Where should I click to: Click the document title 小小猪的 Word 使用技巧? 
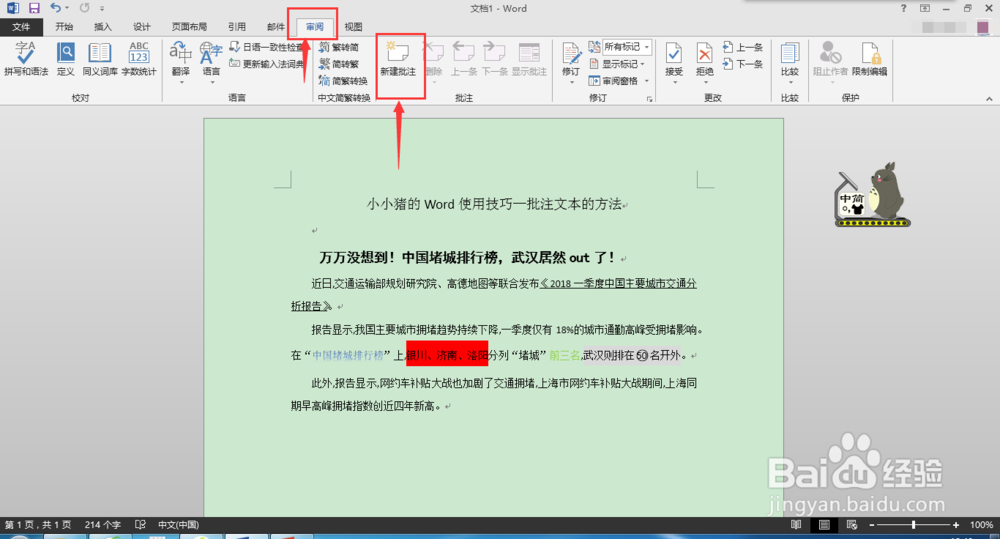point(494,204)
